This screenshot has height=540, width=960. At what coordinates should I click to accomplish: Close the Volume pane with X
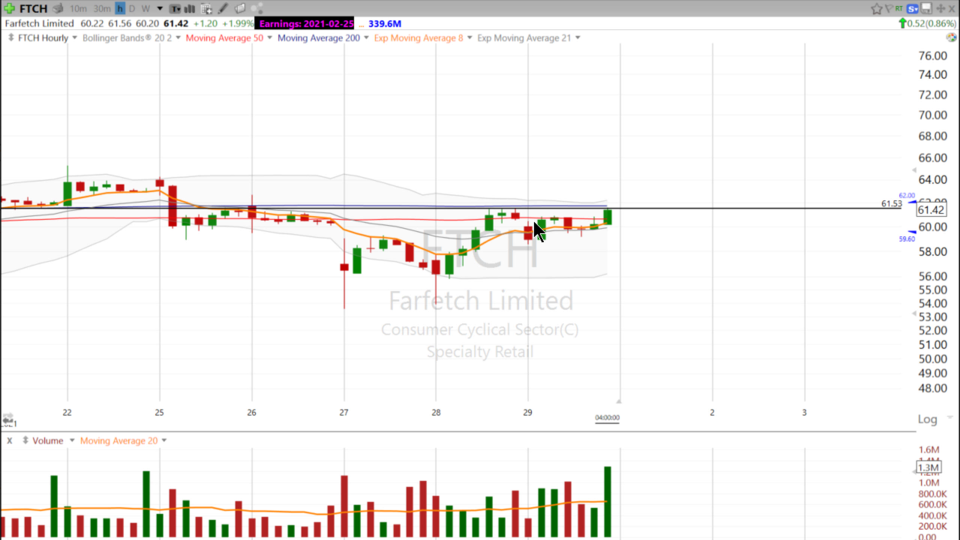click(x=9, y=440)
